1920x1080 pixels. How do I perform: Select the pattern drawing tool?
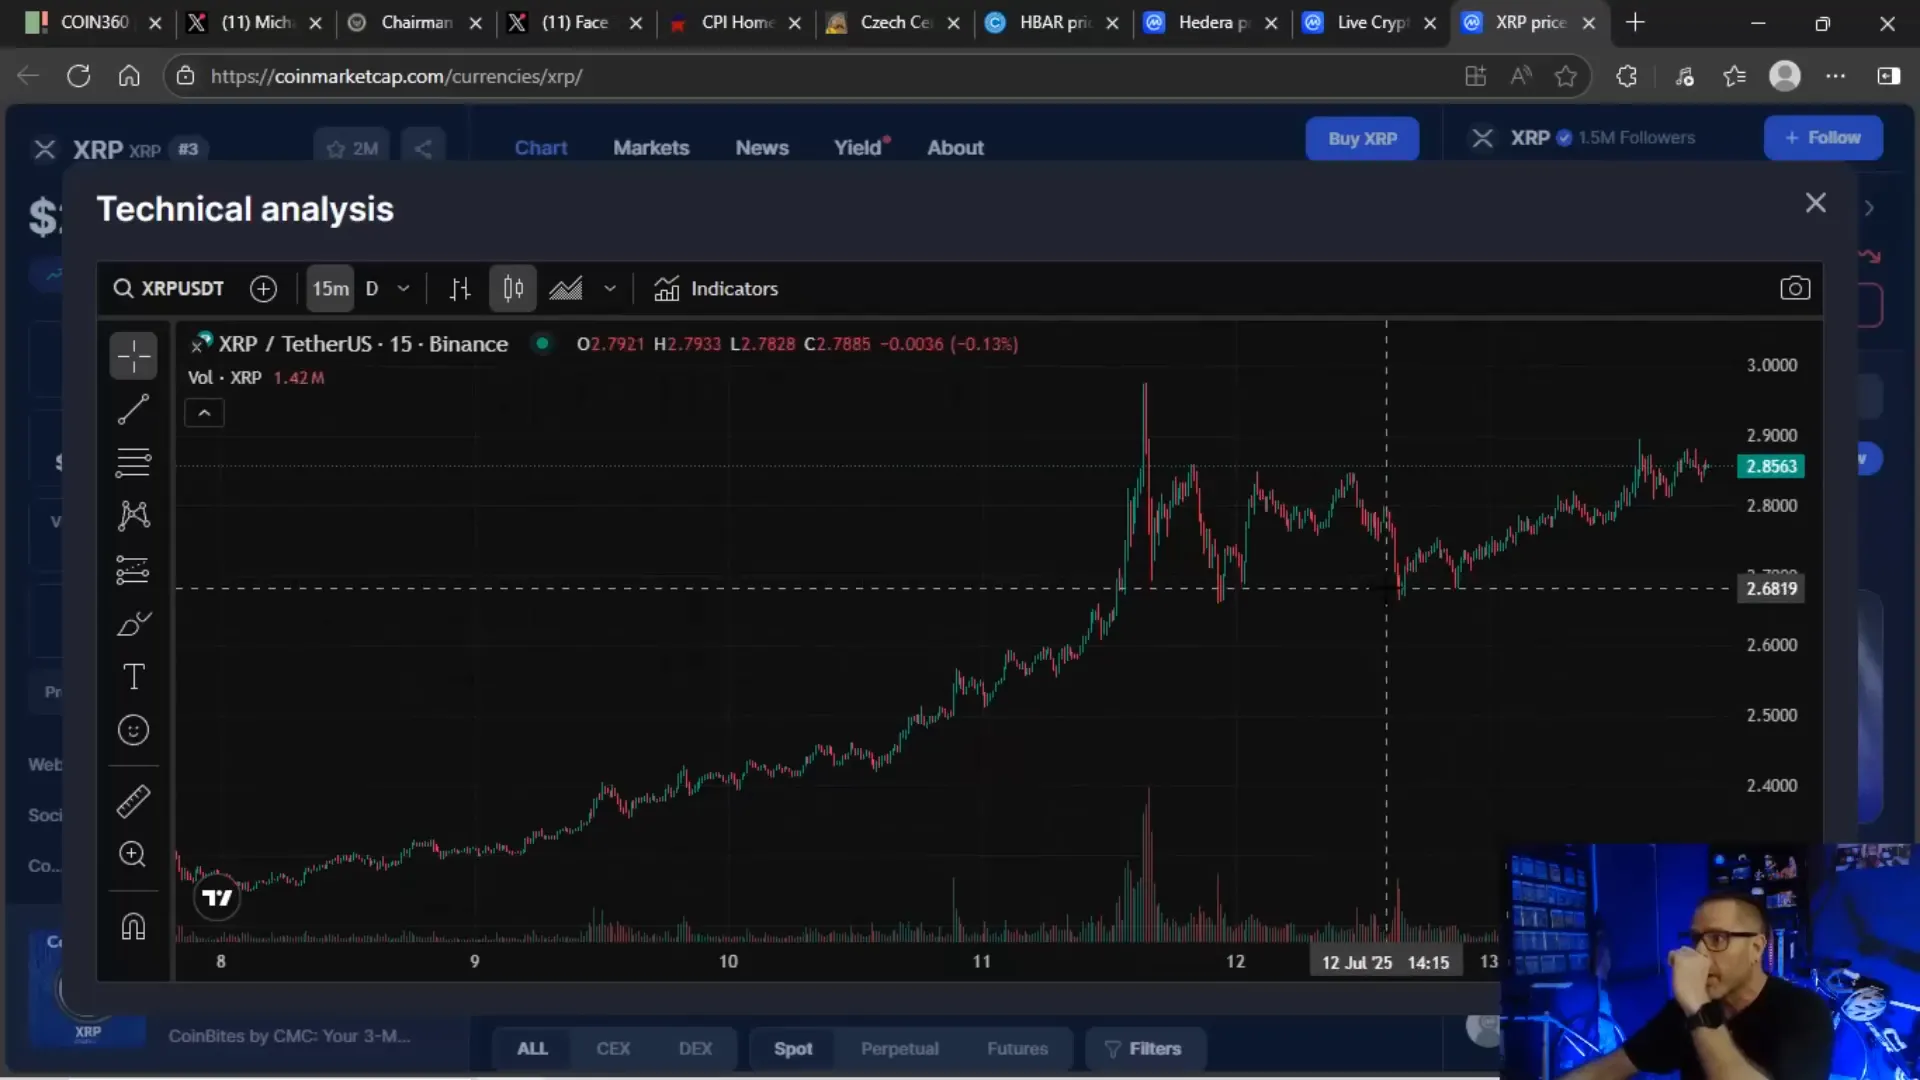click(x=133, y=515)
